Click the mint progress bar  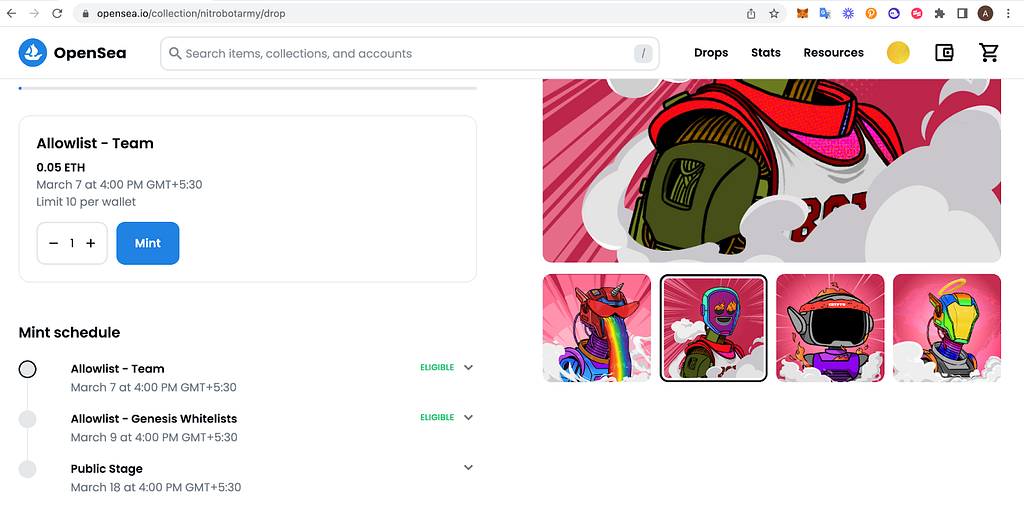[248, 88]
